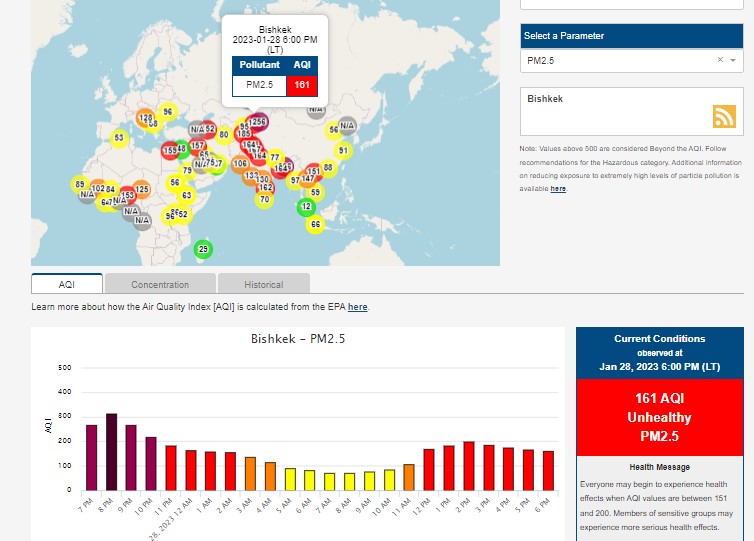The height and width of the screenshot is (541, 754).
Task: Select the yellow map marker labeled 53
Action: coord(119,138)
